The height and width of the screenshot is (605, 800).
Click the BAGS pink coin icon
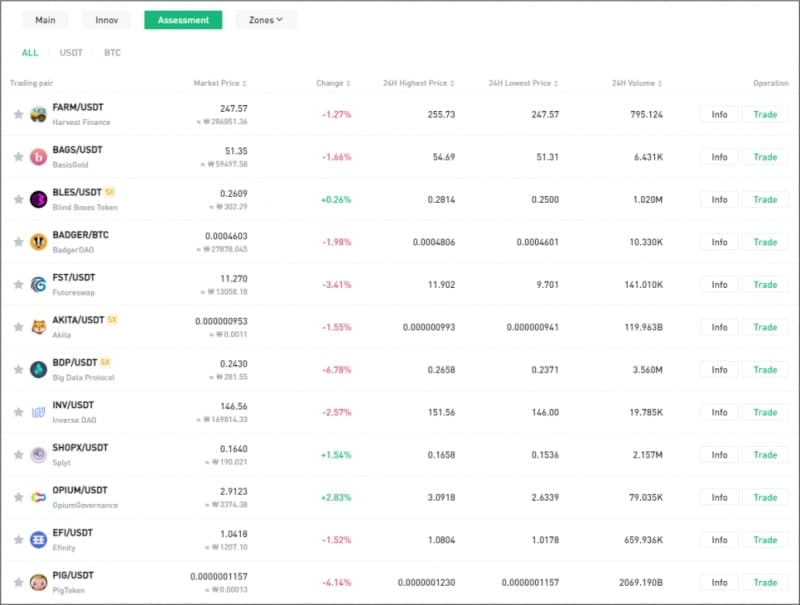click(x=38, y=157)
